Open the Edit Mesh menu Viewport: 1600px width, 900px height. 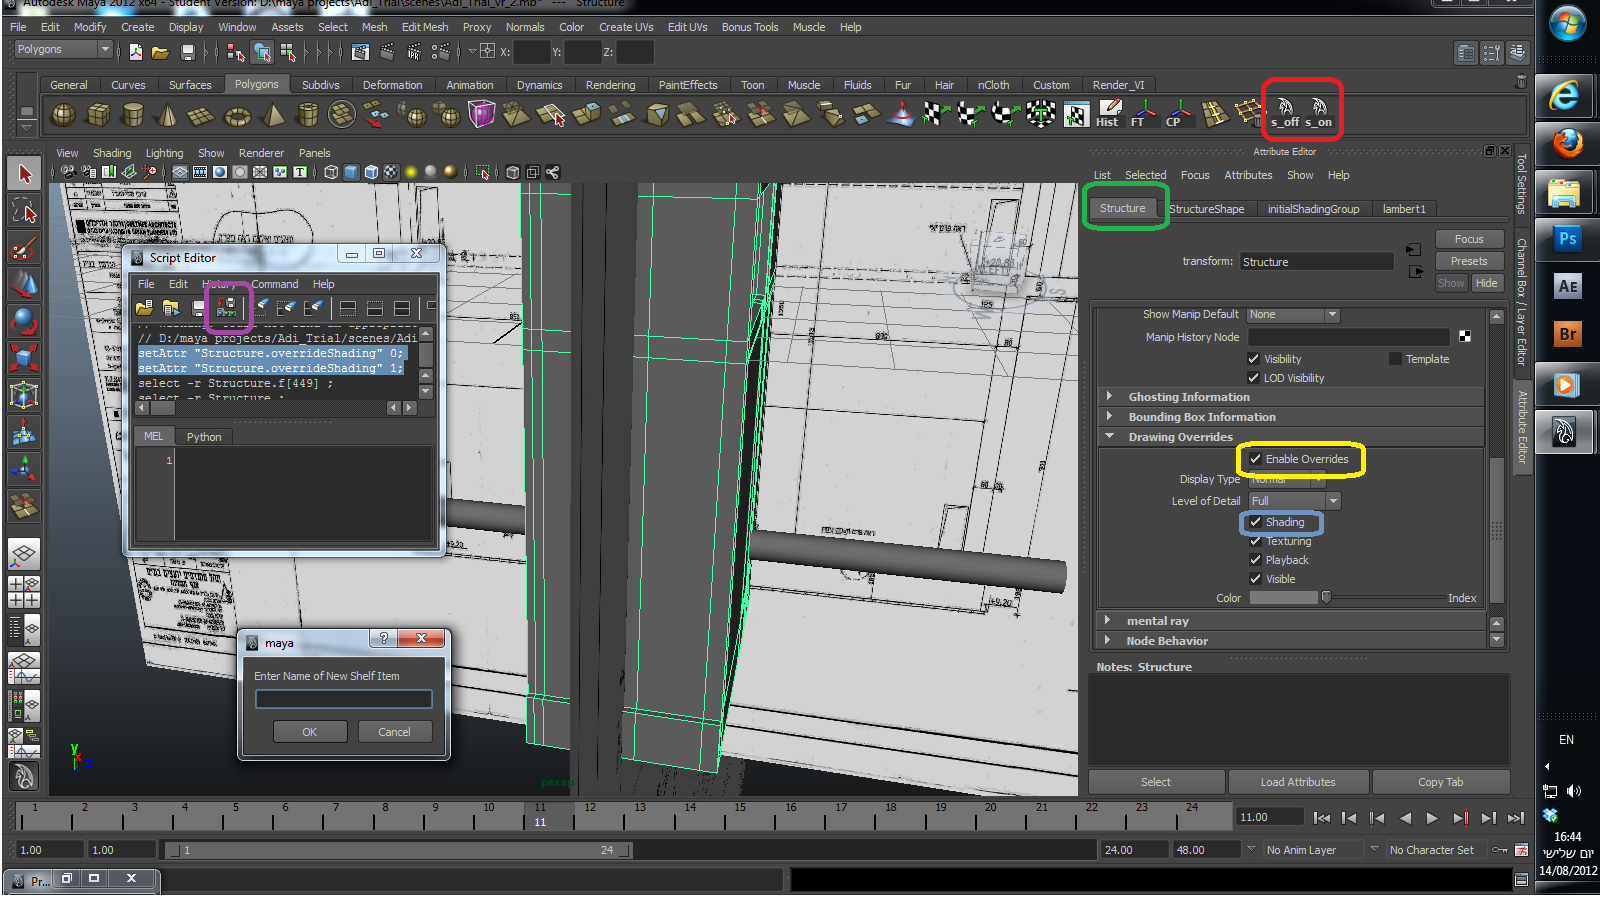[x=424, y=27]
